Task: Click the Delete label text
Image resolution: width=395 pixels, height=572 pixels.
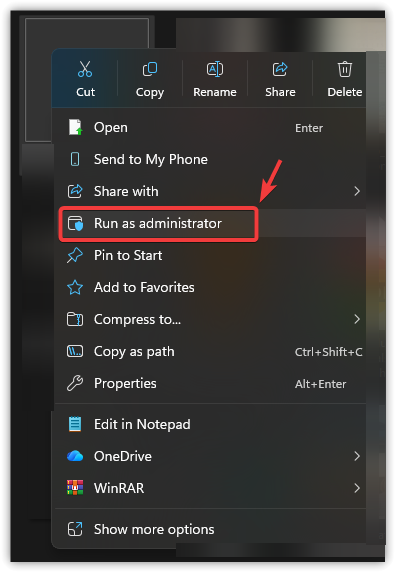Action: [345, 92]
